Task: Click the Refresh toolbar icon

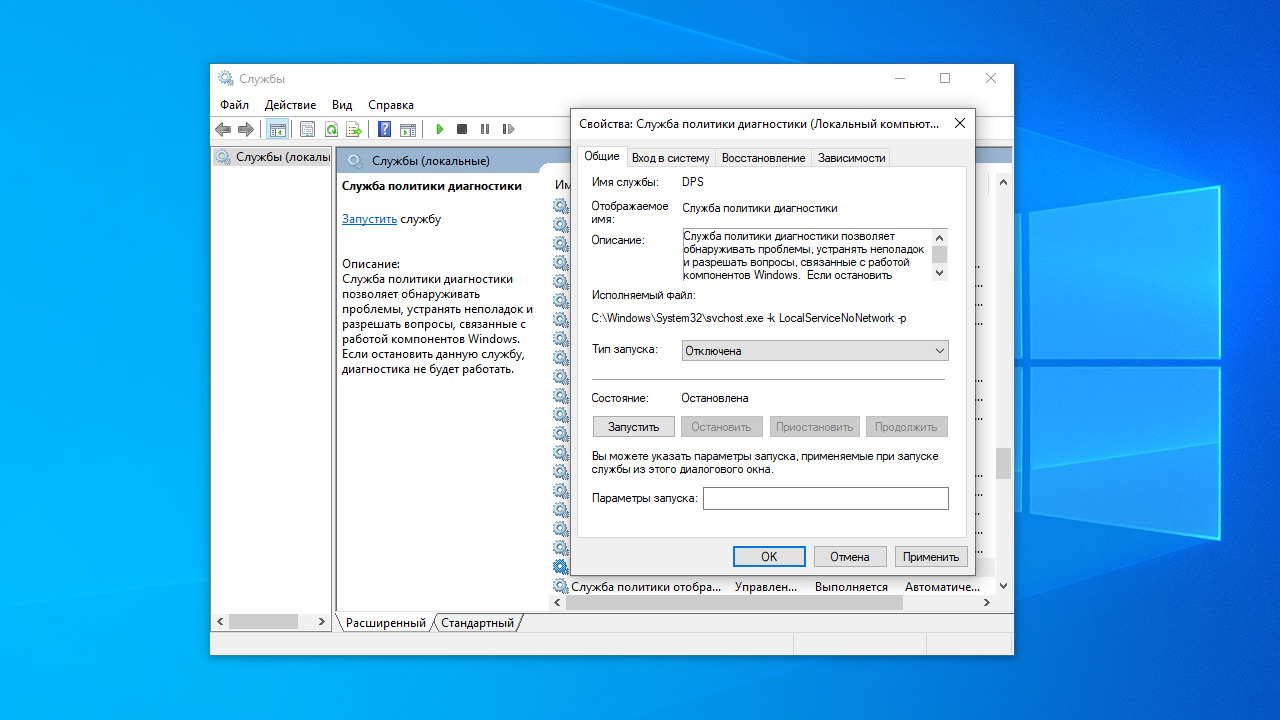Action: point(330,129)
